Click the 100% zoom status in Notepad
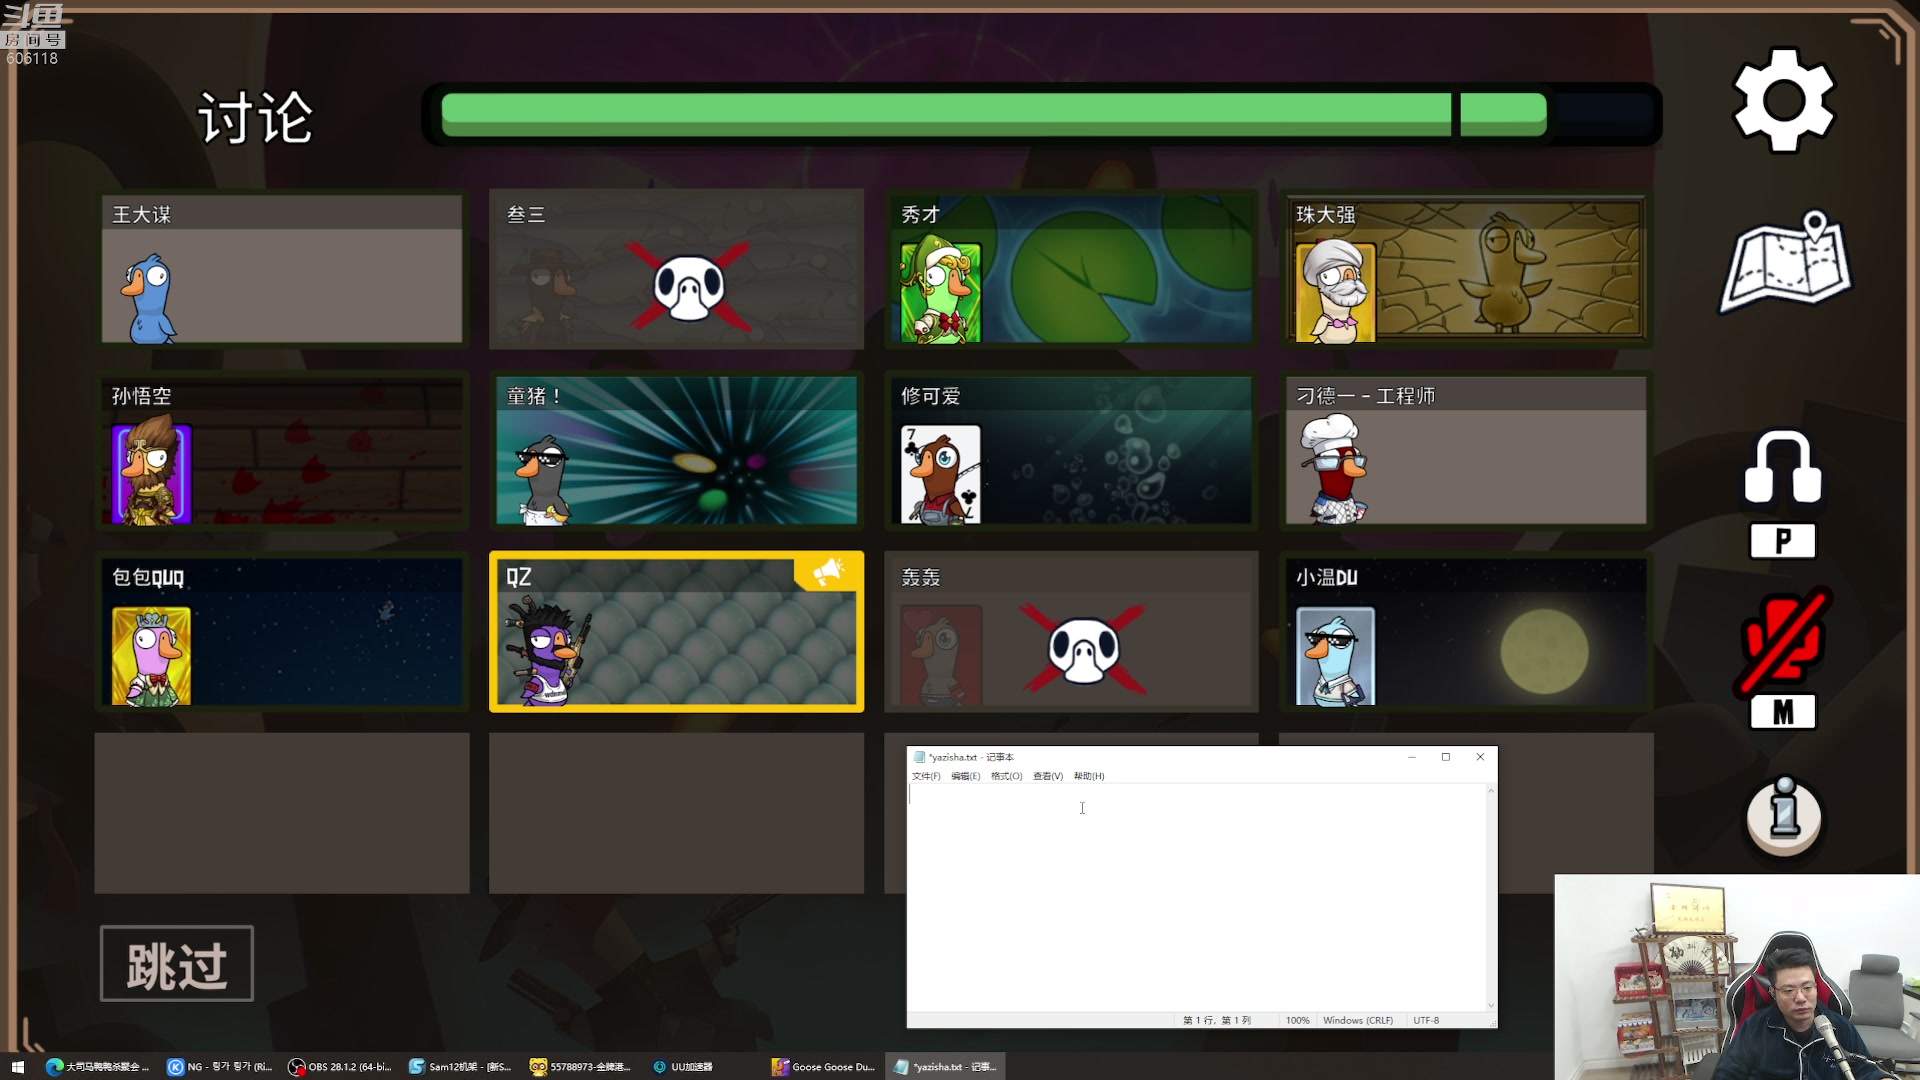1920x1080 pixels. click(x=1297, y=1020)
